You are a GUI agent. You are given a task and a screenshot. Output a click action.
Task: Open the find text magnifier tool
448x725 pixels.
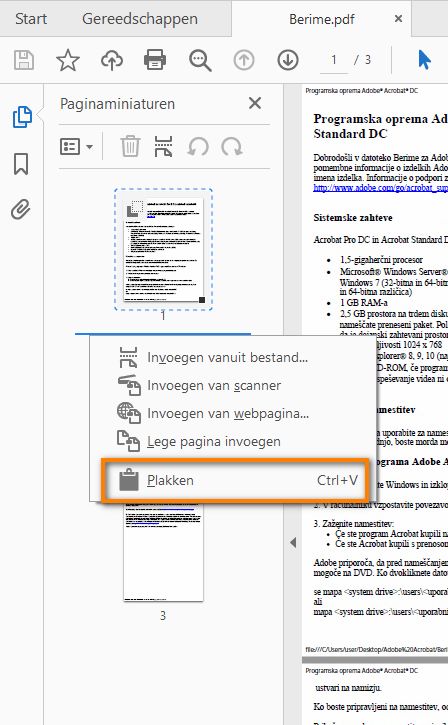(x=200, y=61)
